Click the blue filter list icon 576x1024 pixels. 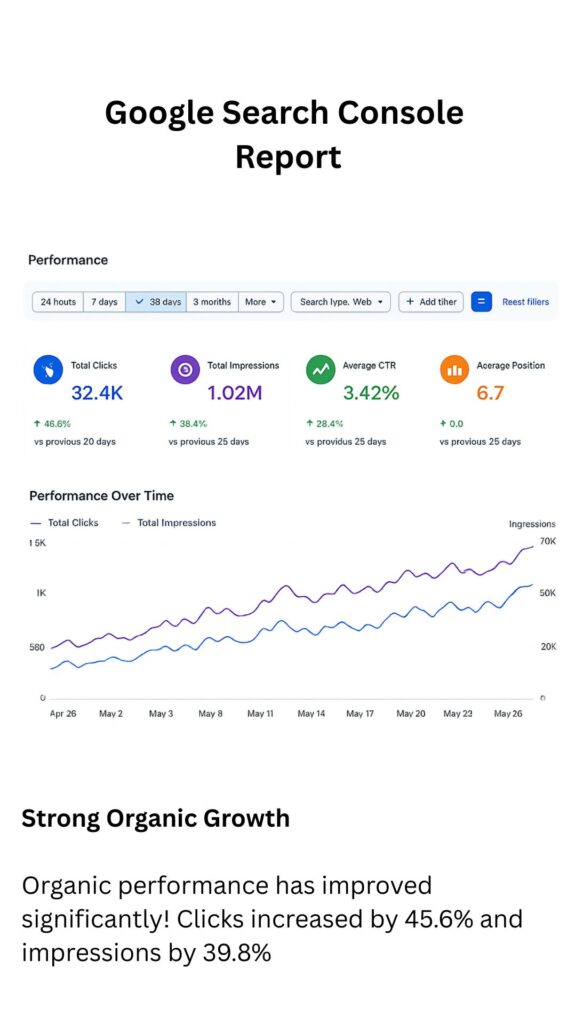[x=481, y=302]
